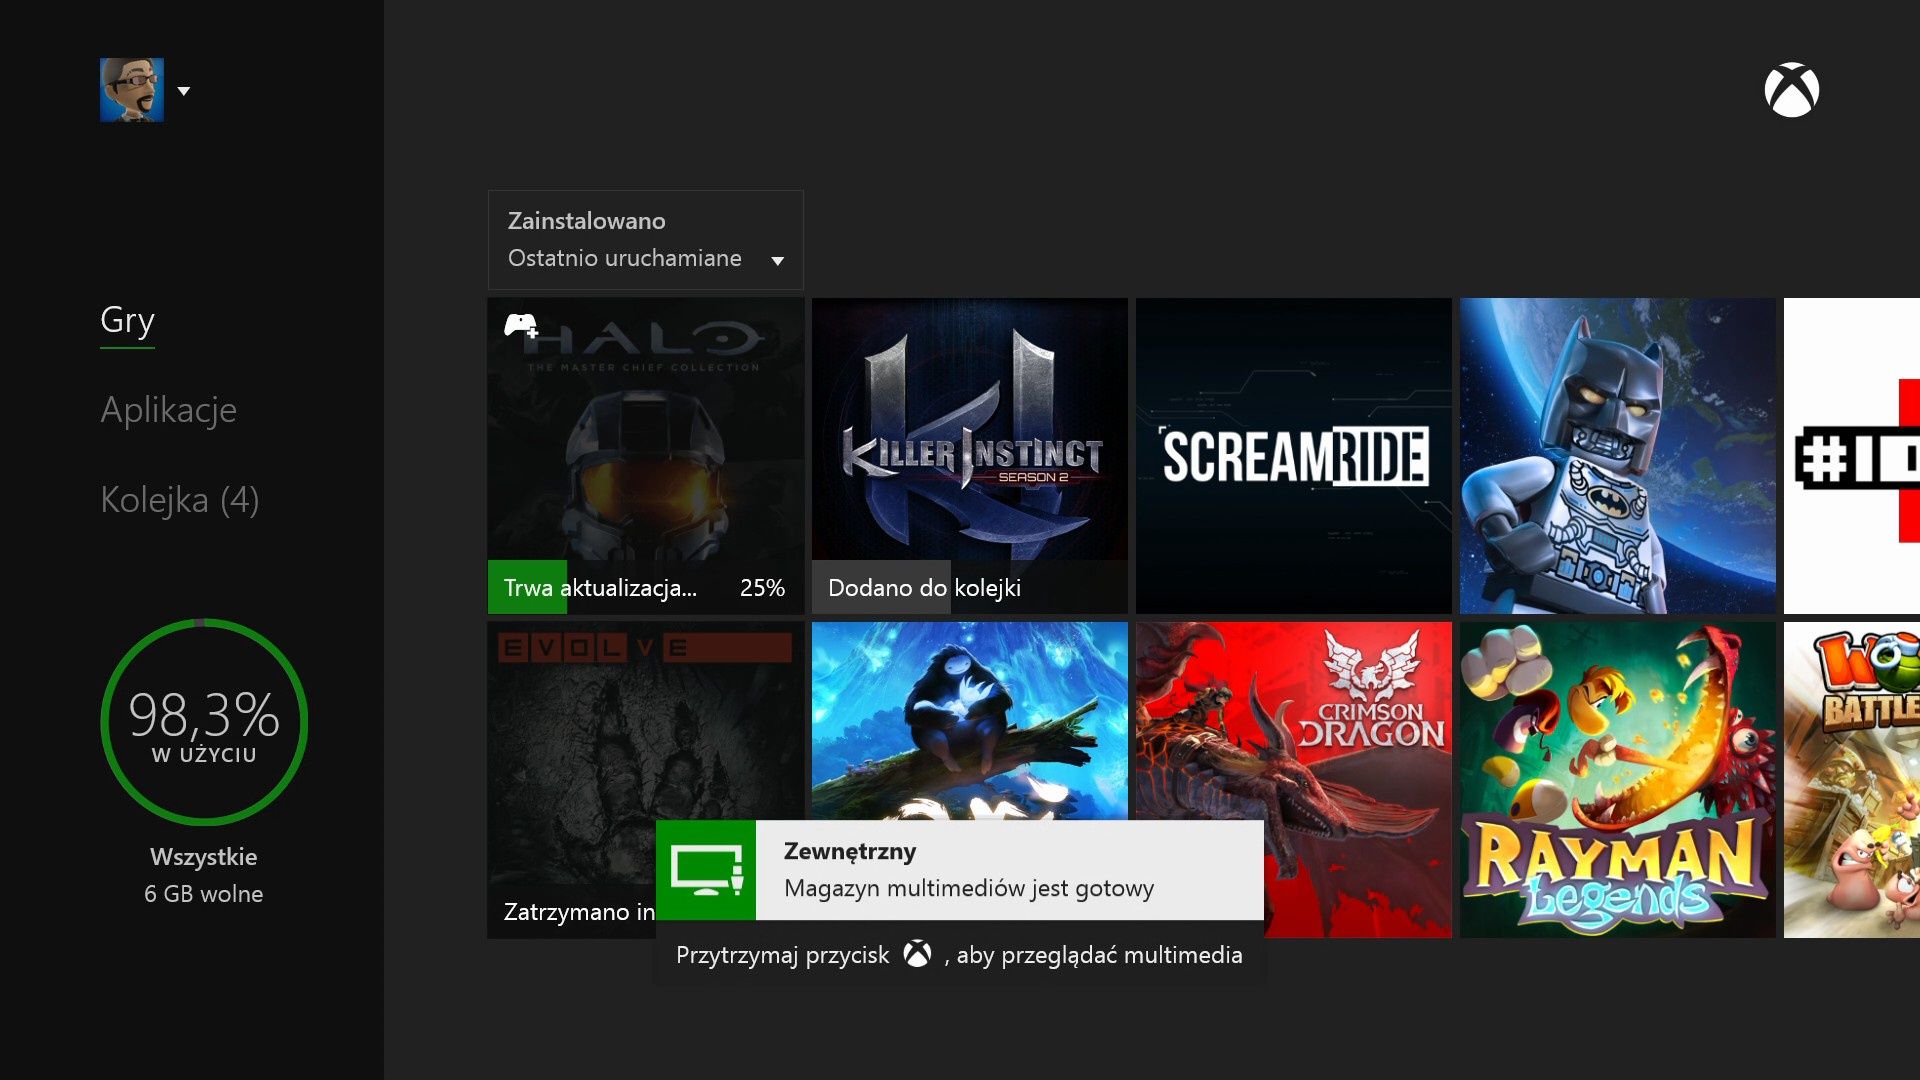The width and height of the screenshot is (1920, 1080).
Task: Click the 98,3% storage usage ring
Action: 204,722
